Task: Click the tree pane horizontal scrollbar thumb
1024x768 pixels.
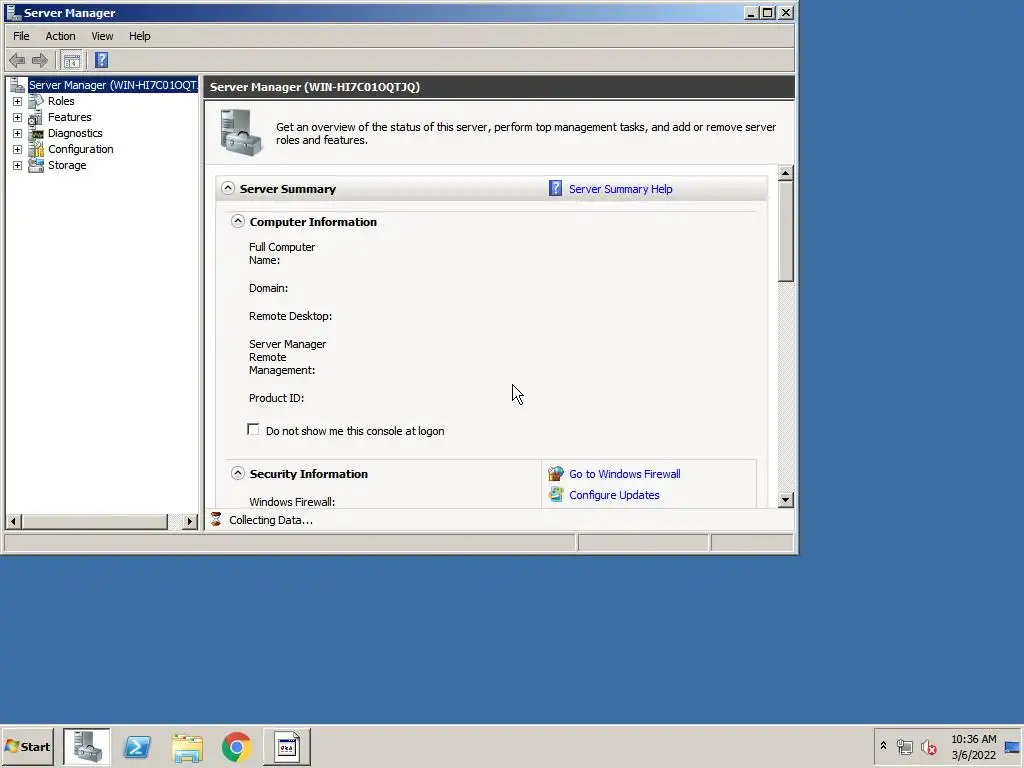Action: click(x=95, y=521)
